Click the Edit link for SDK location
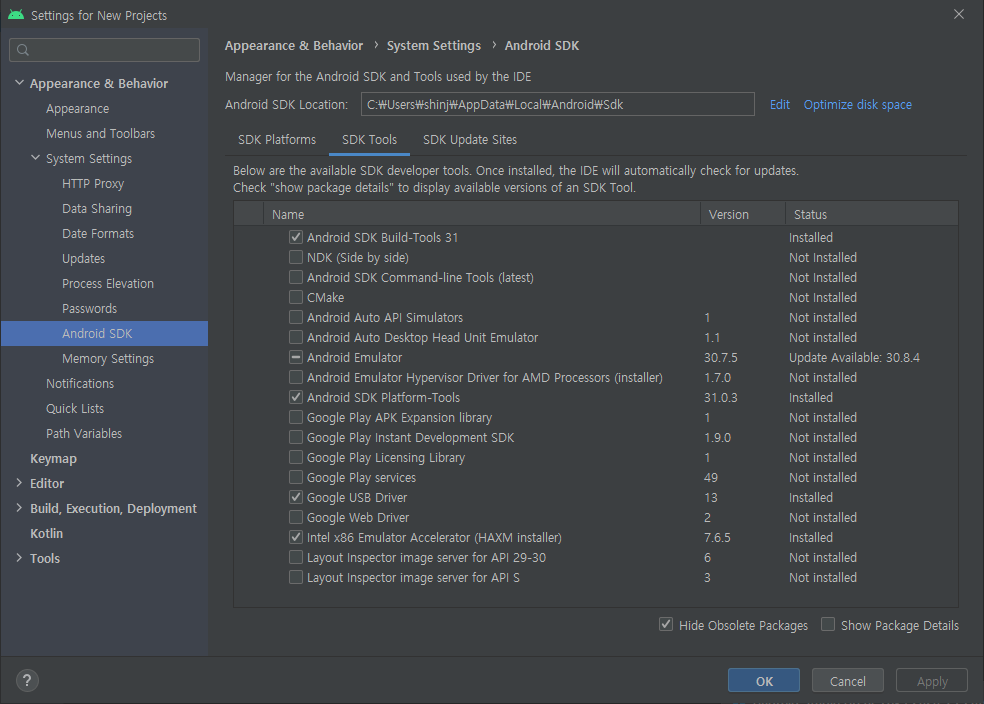984x704 pixels. (779, 105)
